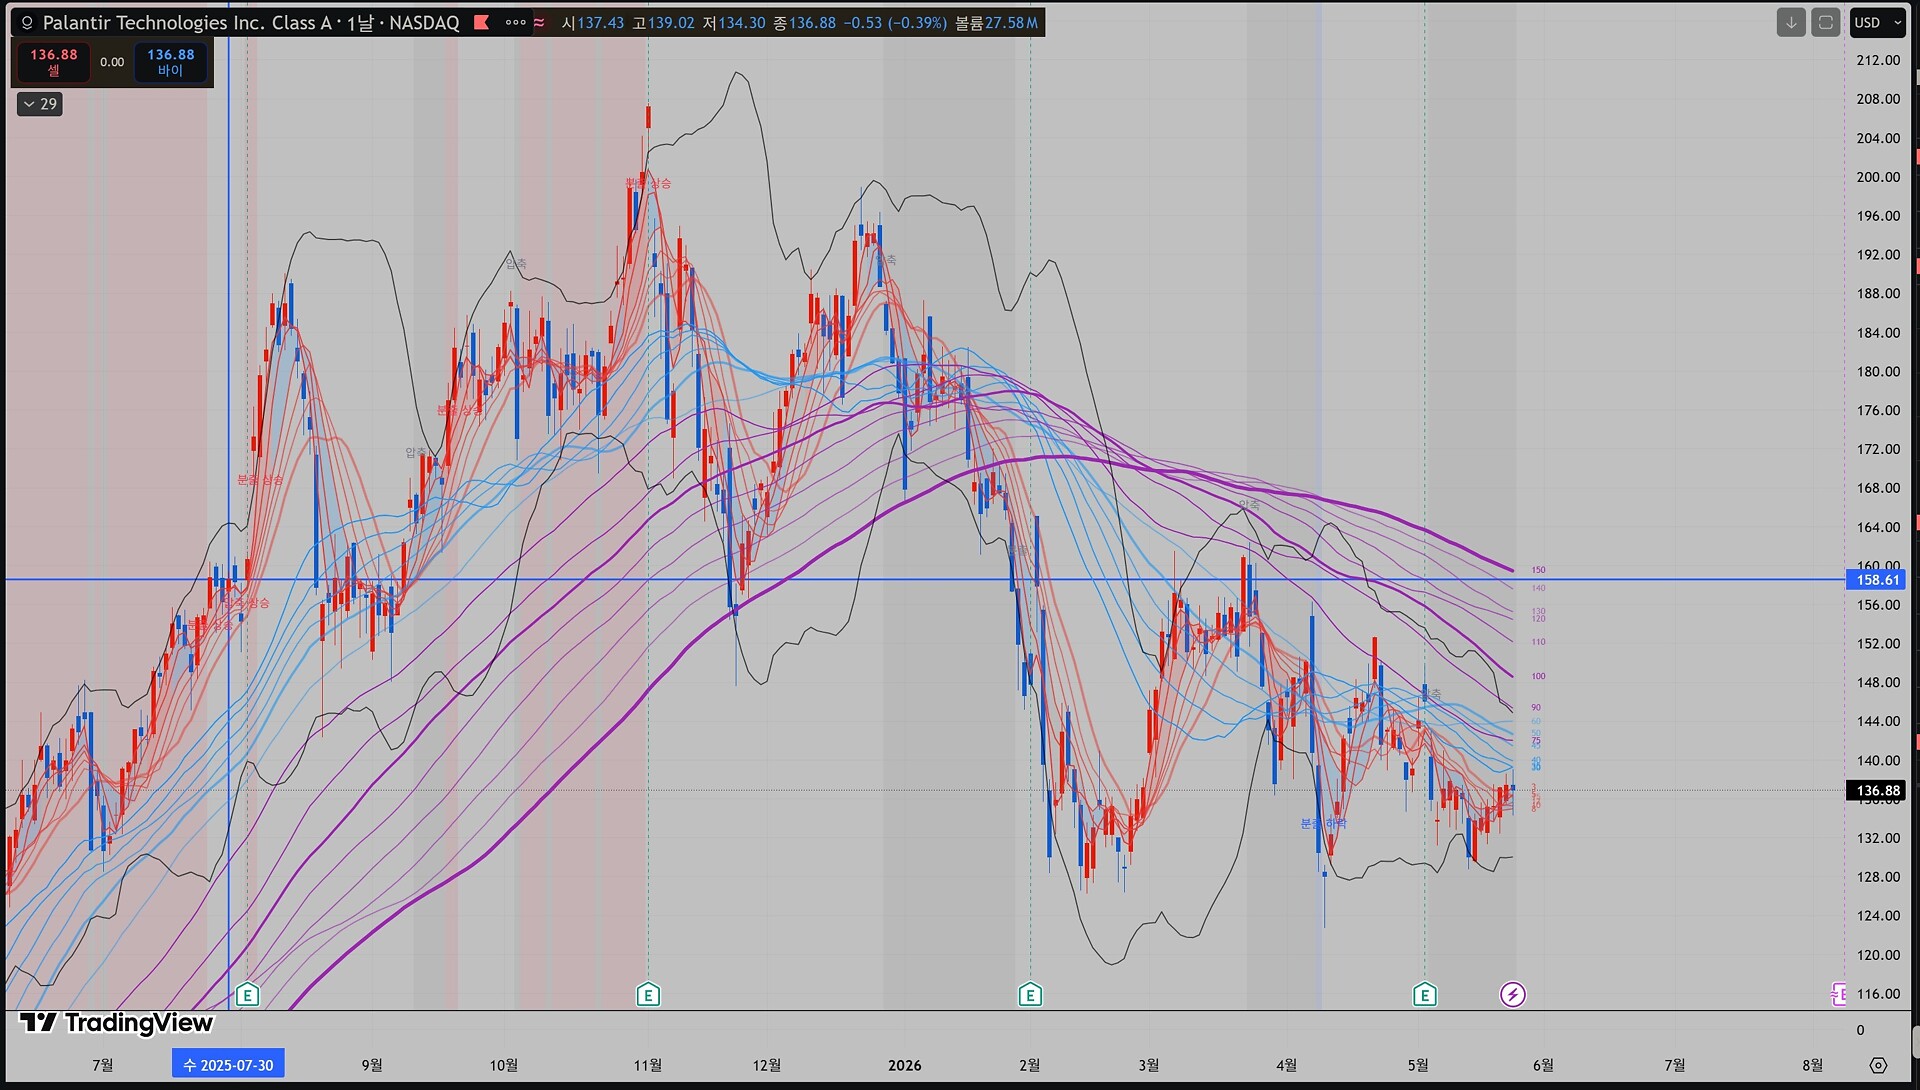
Task: Click the red flag icon after NASDAQ
Action: coord(481,22)
